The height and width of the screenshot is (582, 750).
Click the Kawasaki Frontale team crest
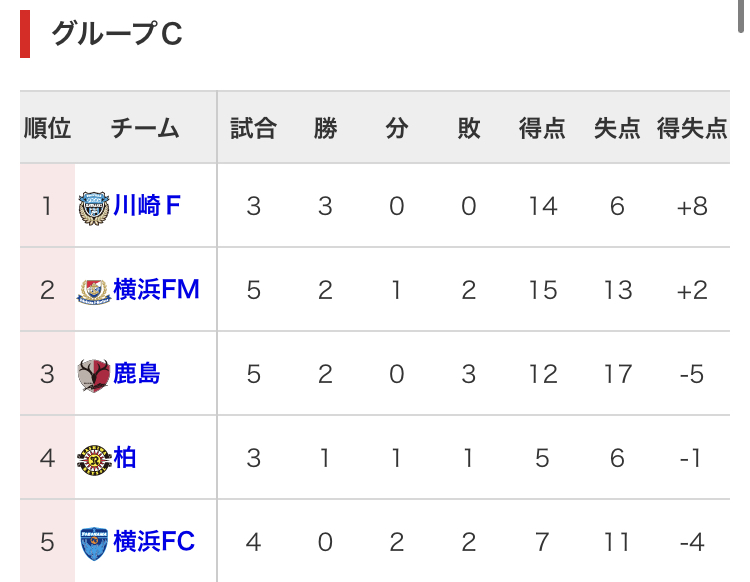click(x=94, y=208)
